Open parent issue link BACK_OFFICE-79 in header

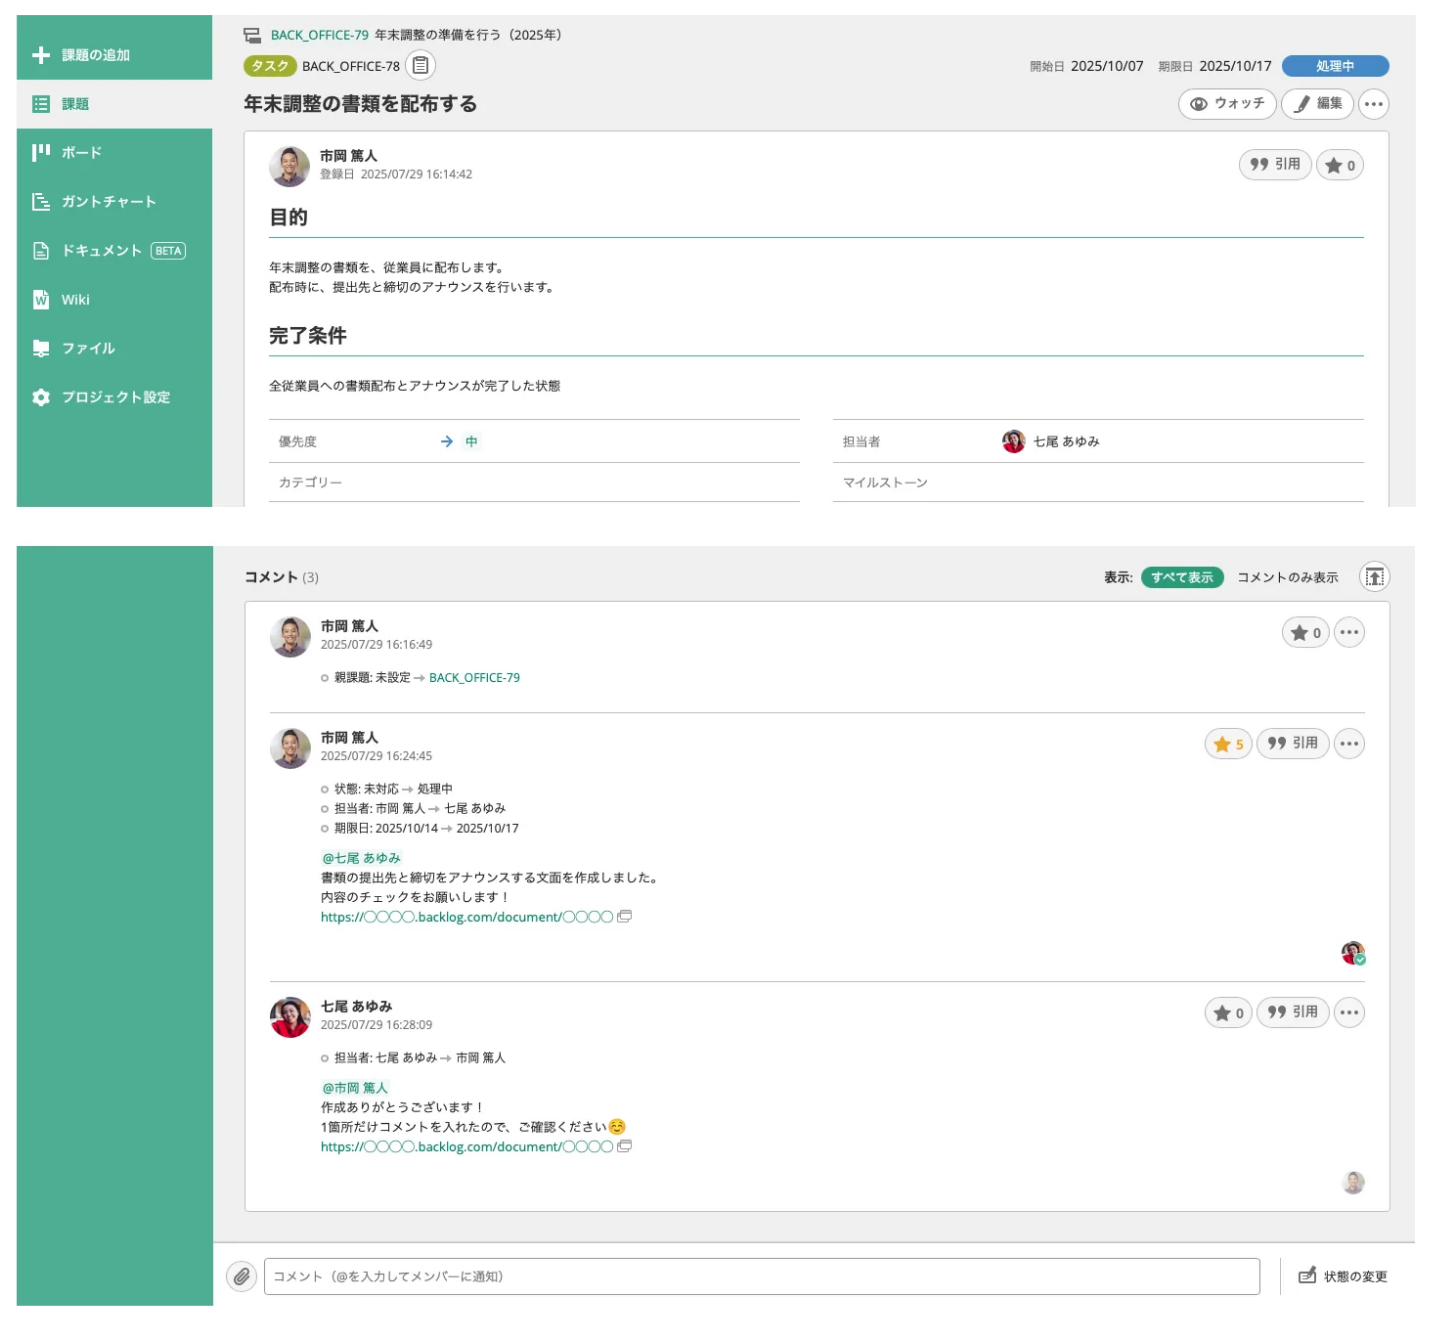point(319,35)
